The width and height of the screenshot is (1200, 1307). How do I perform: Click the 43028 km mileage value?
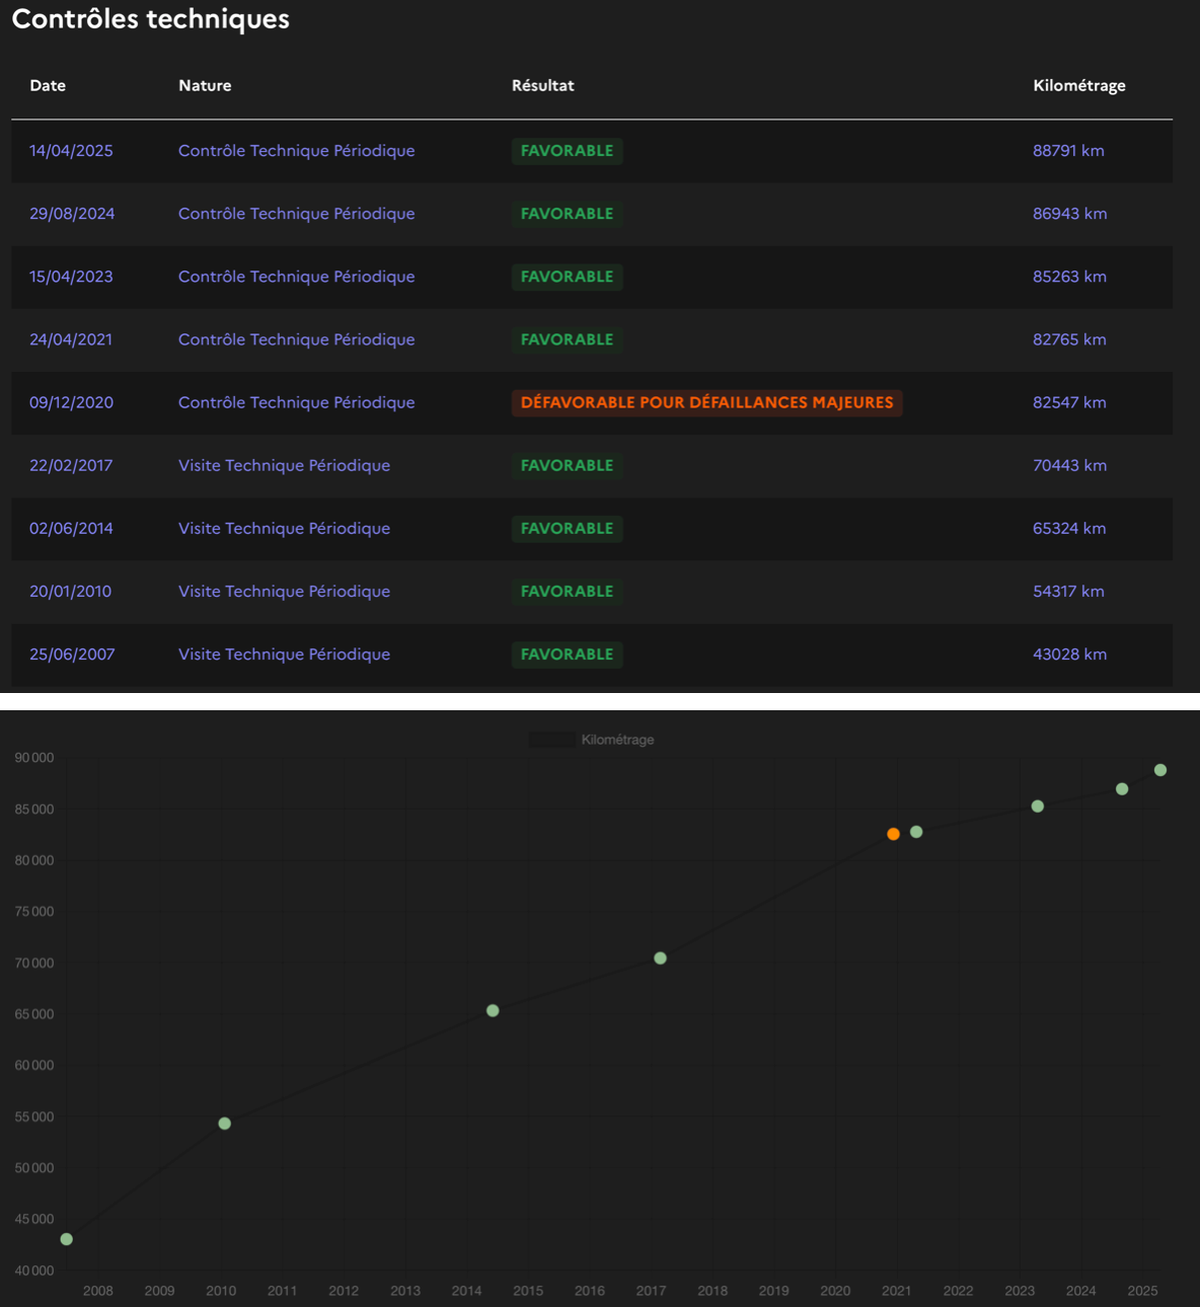coord(1069,655)
